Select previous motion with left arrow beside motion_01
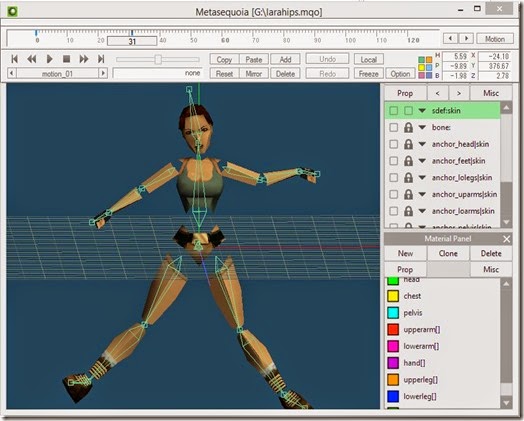The width and height of the screenshot is (524, 421). 12,73
